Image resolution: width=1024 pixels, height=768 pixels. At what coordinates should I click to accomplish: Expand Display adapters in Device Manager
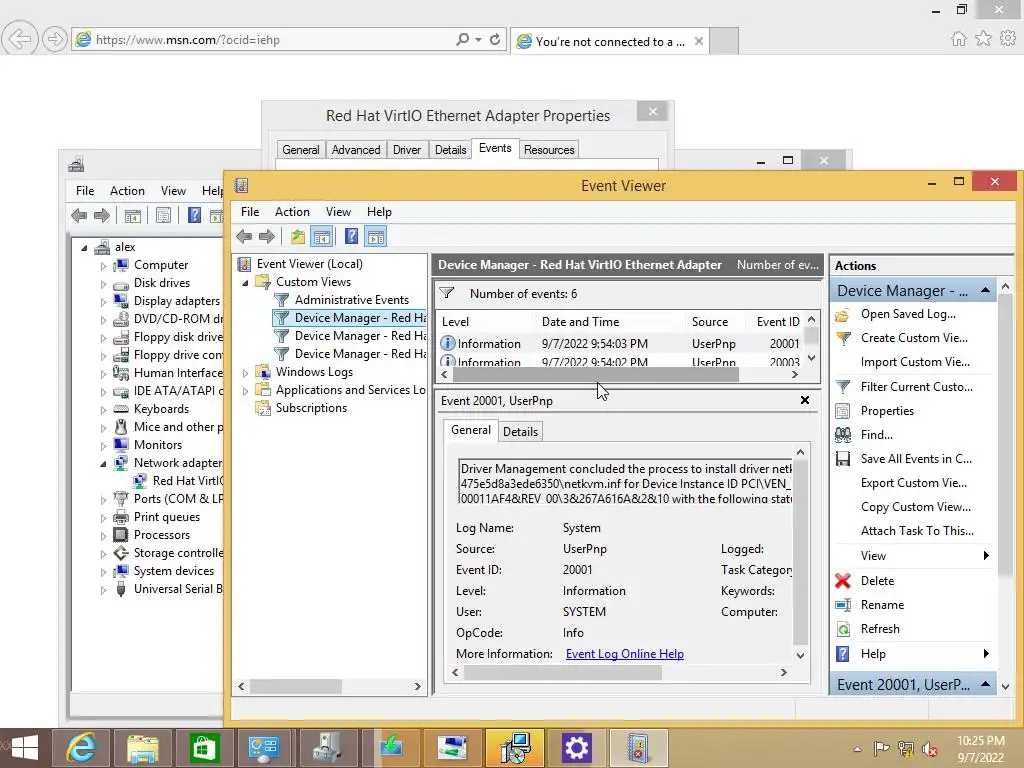(x=103, y=302)
